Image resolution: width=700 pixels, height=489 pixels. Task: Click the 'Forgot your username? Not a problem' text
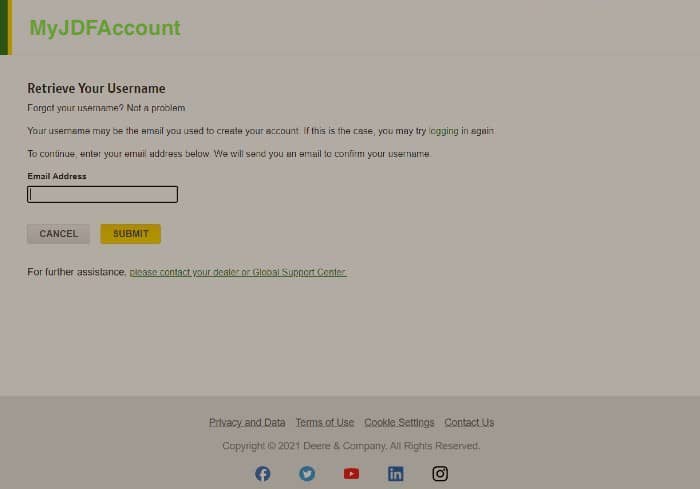click(106, 108)
